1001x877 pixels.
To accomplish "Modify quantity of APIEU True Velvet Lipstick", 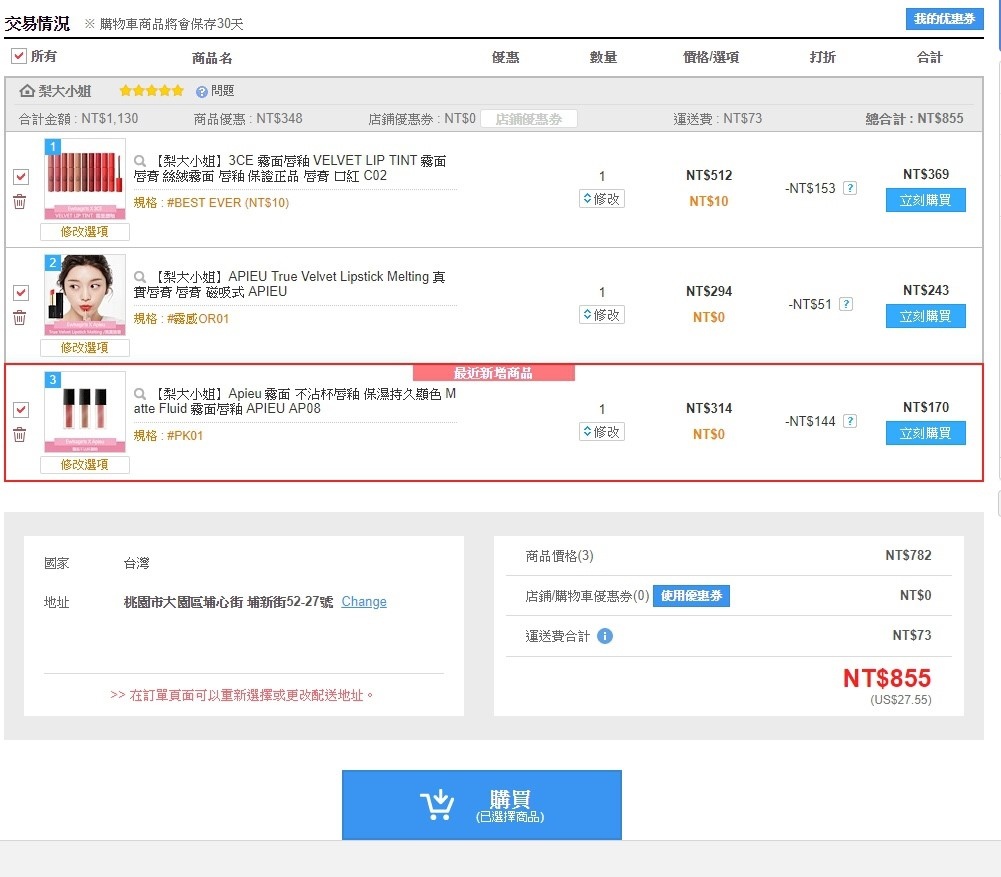I will tap(601, 315).
